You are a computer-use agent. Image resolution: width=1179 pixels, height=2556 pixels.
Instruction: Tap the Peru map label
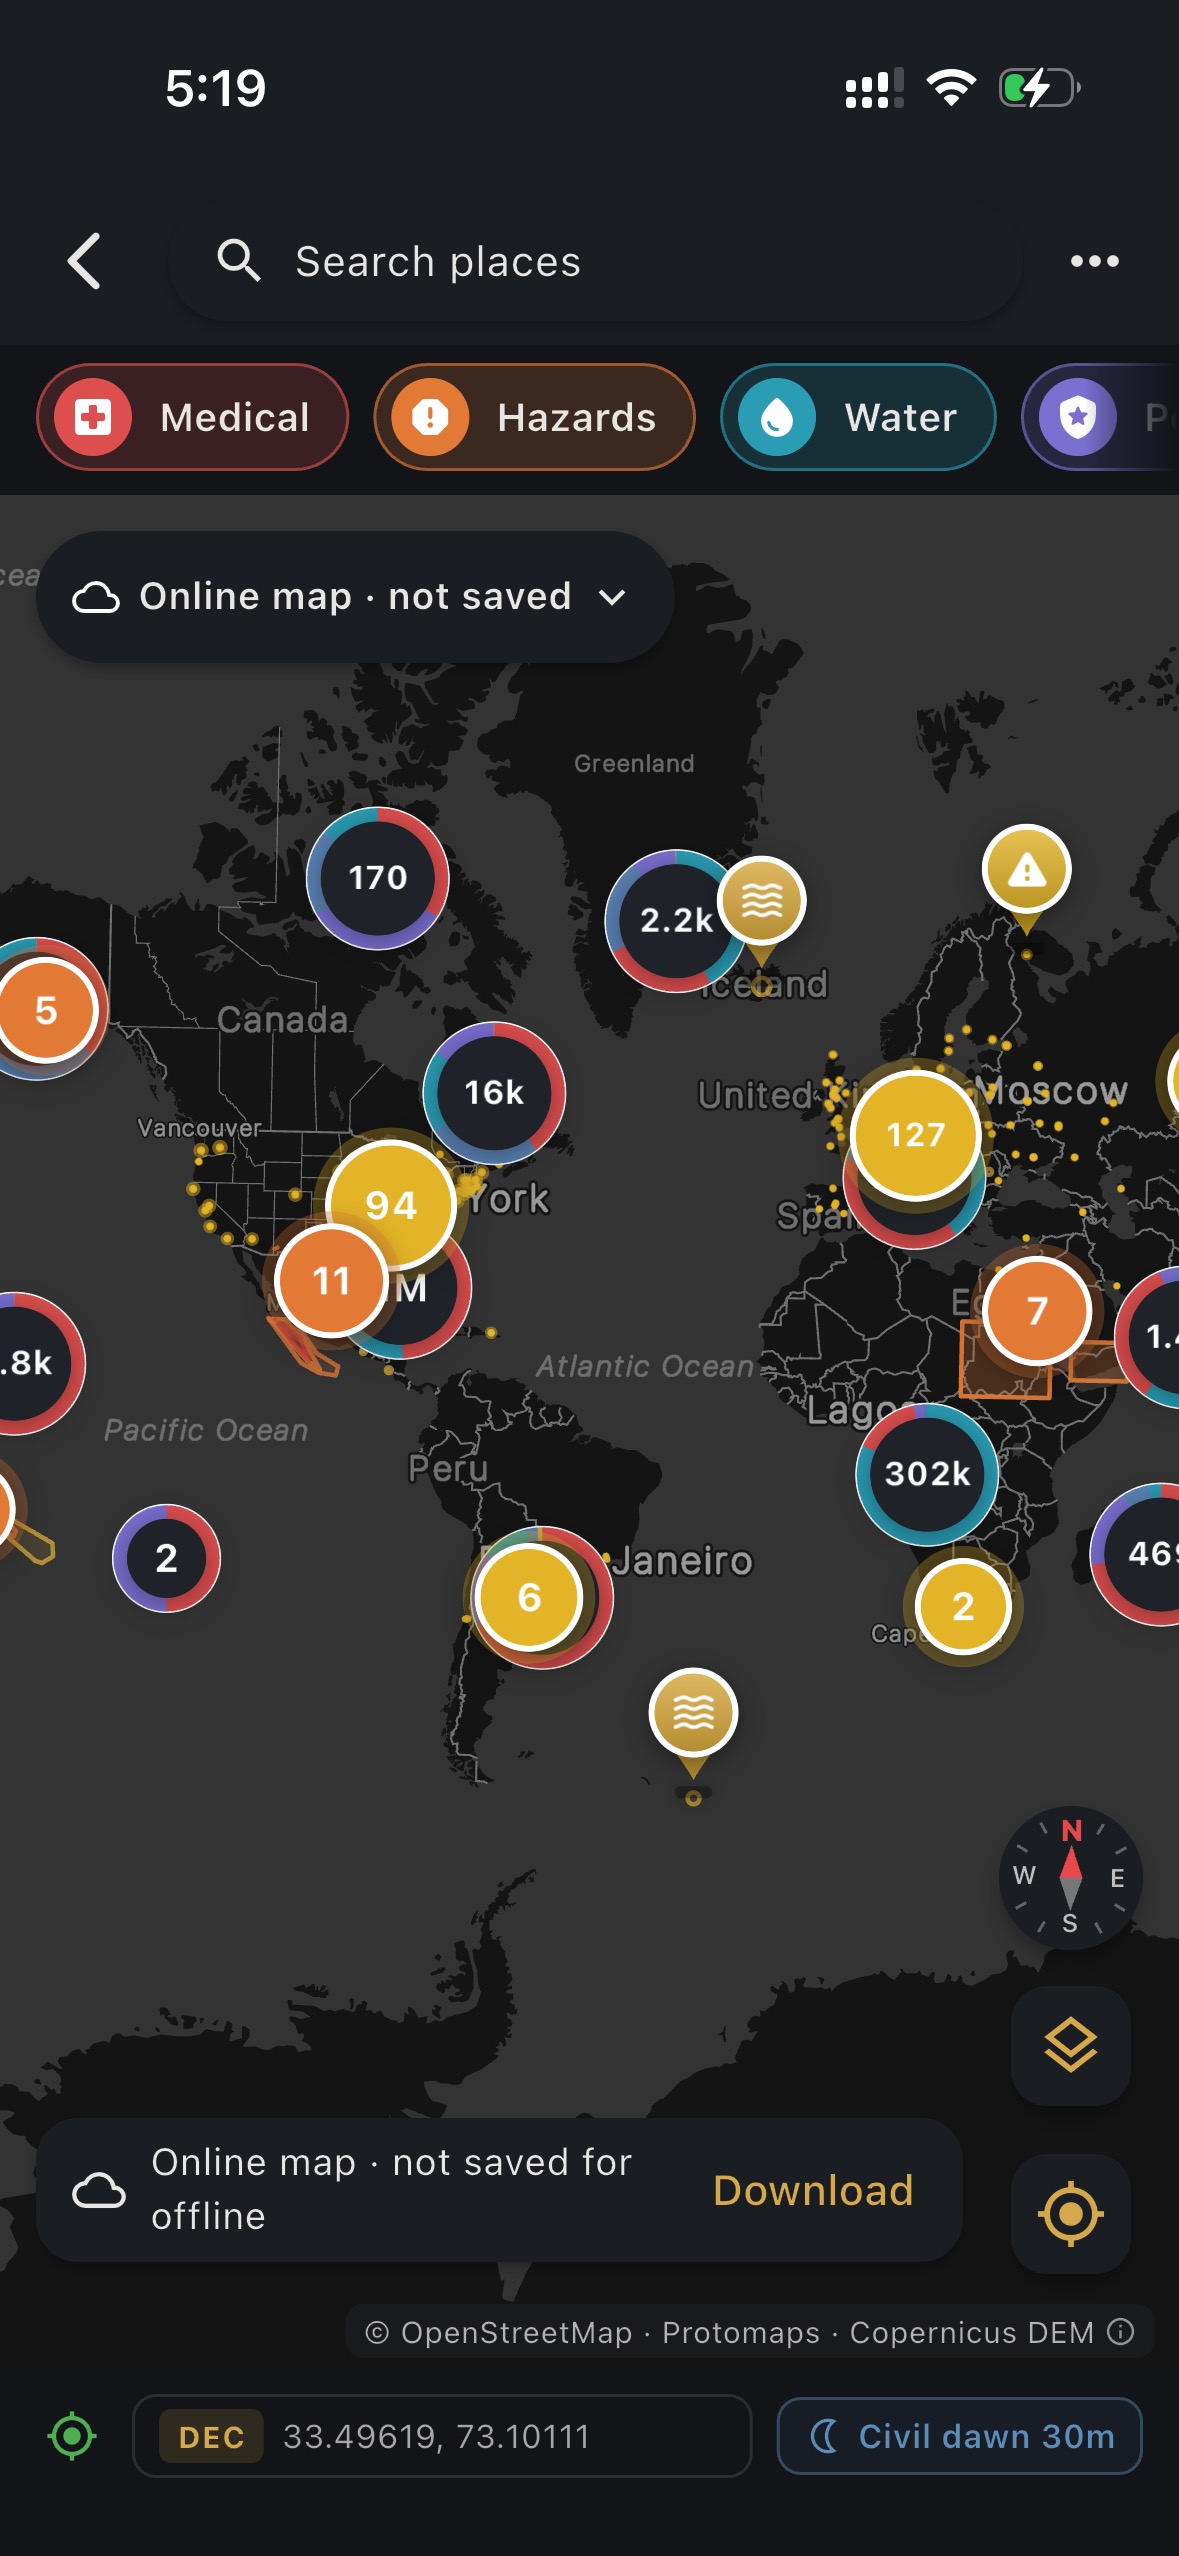pos(447,1468)
